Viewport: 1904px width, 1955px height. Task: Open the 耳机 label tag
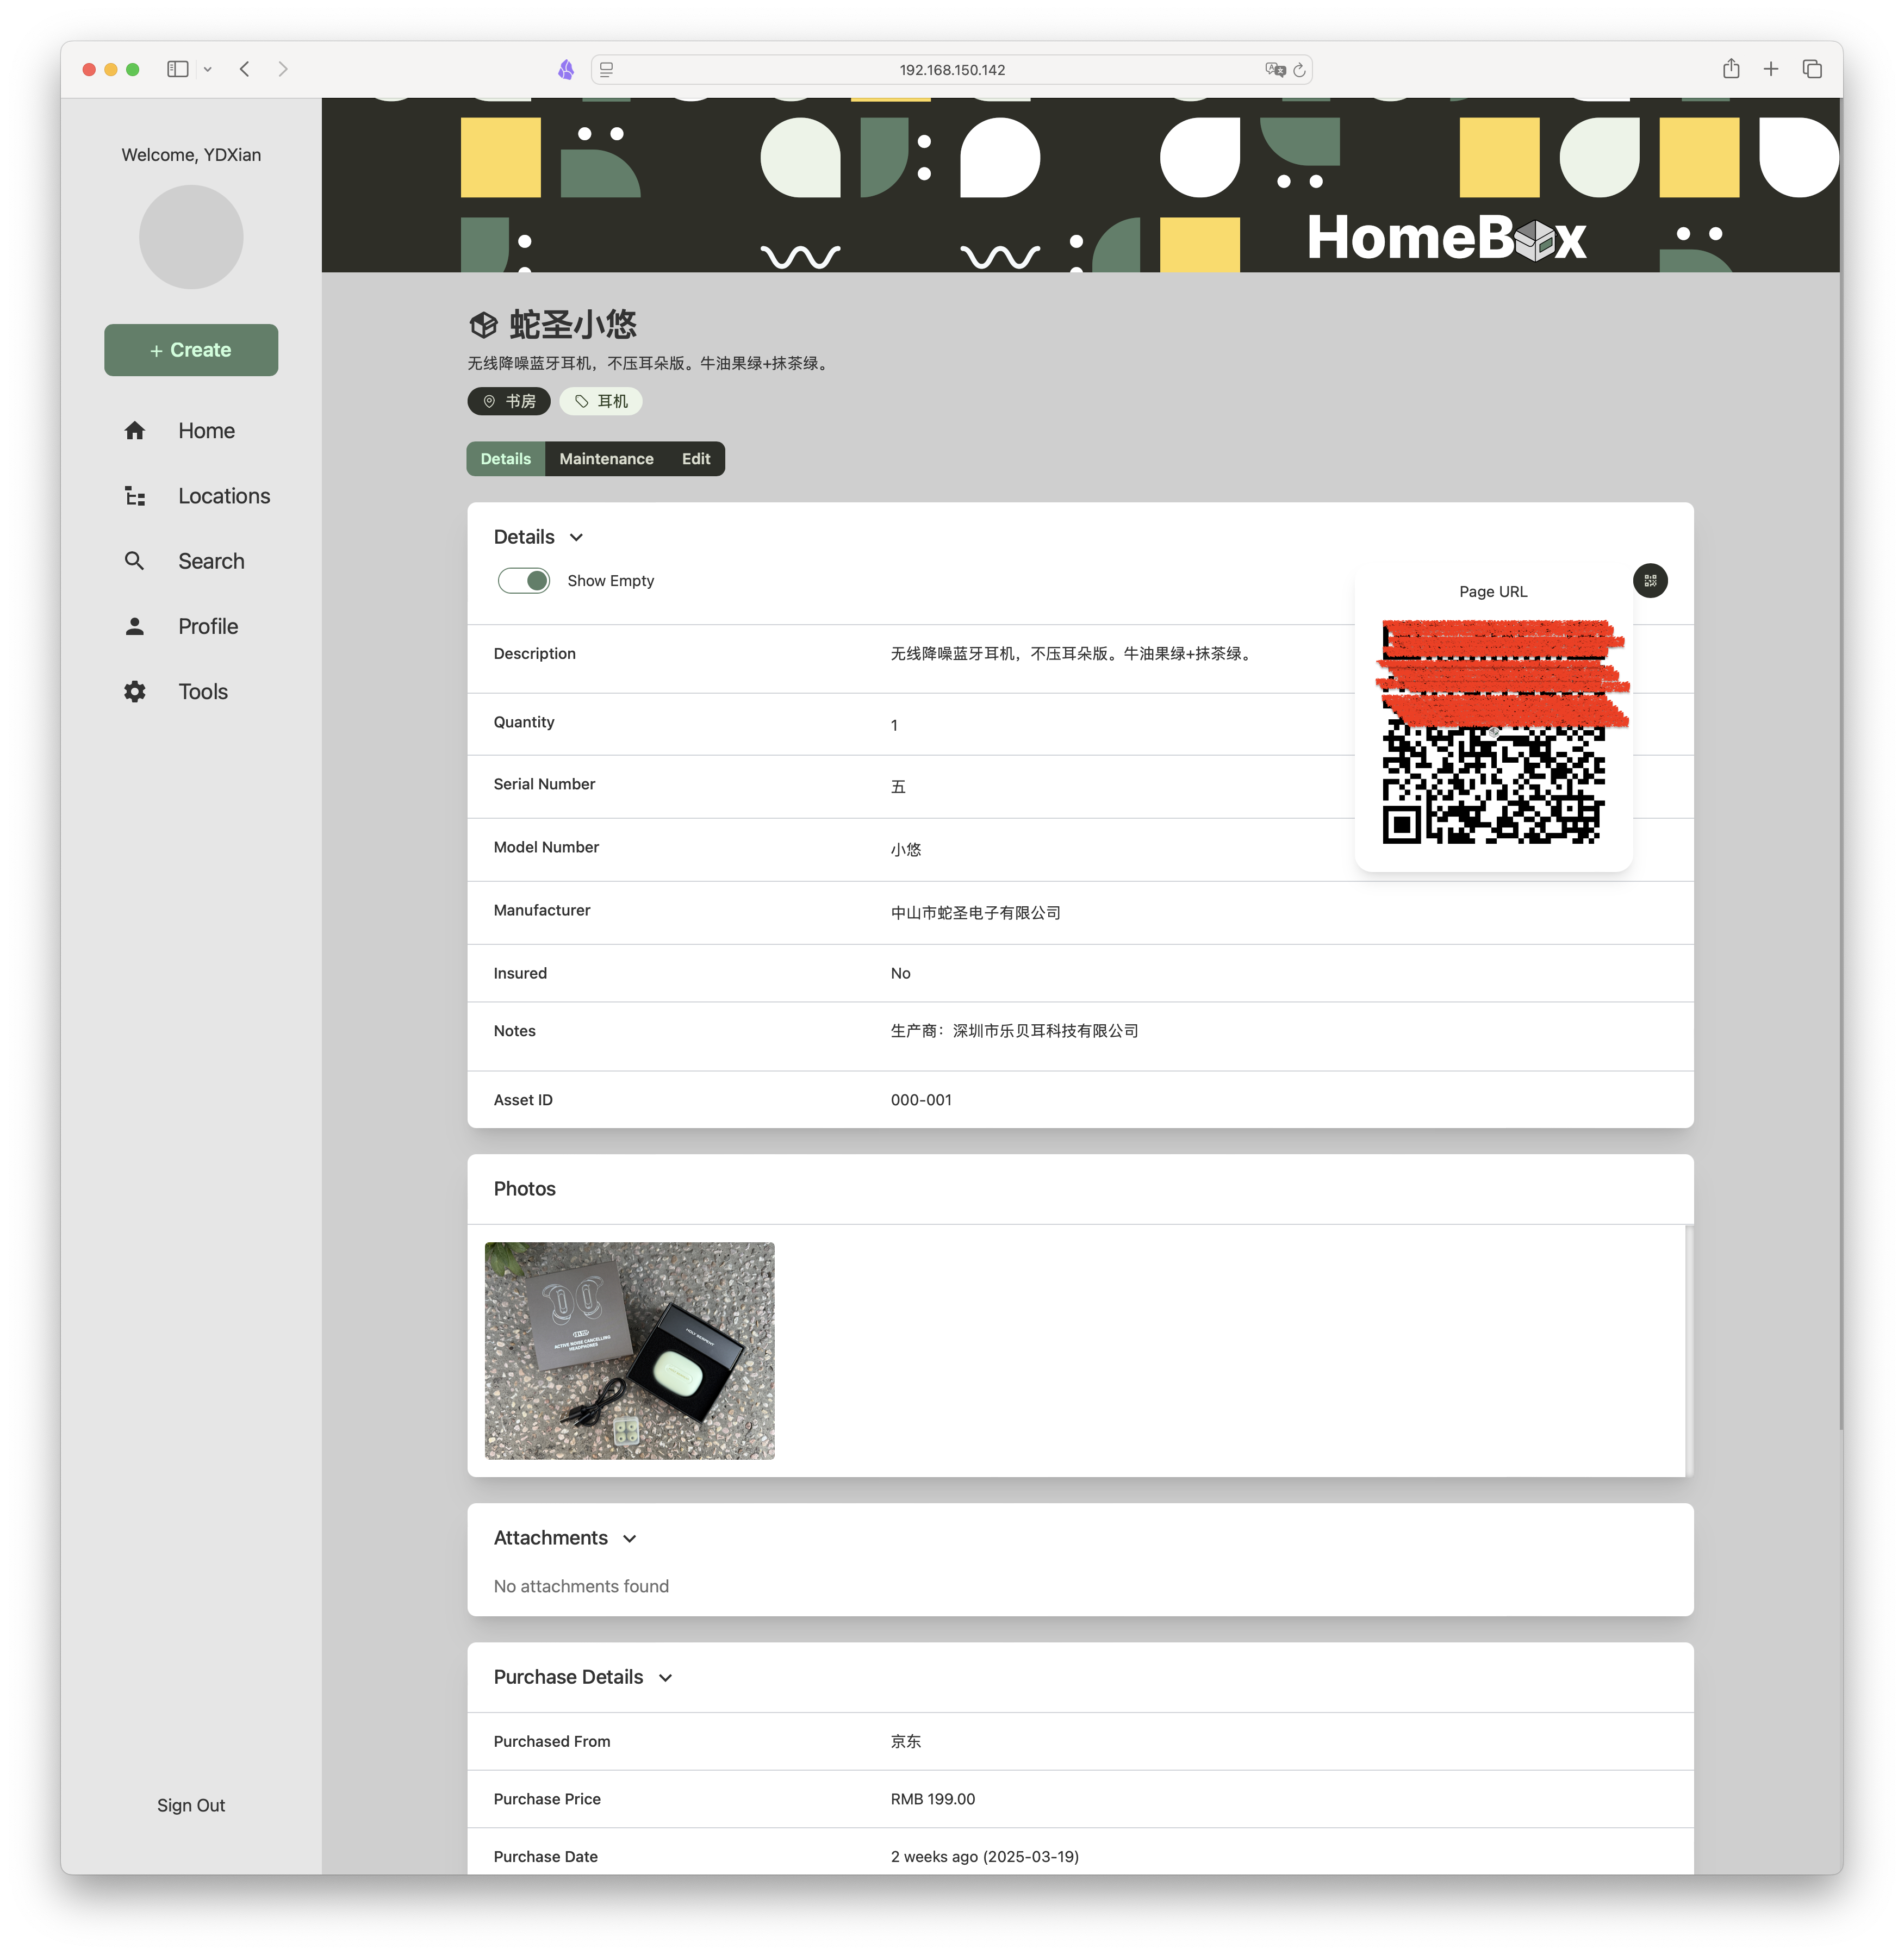601,401
